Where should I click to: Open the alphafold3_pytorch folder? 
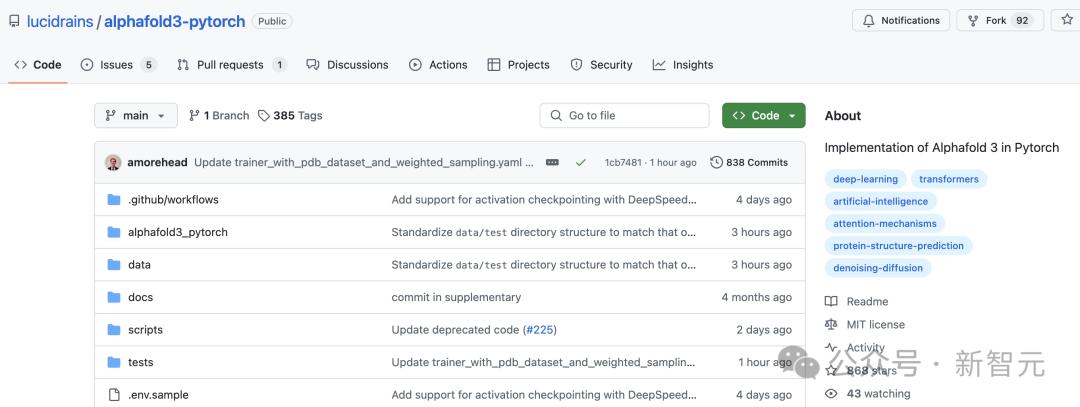pos(178,232)
